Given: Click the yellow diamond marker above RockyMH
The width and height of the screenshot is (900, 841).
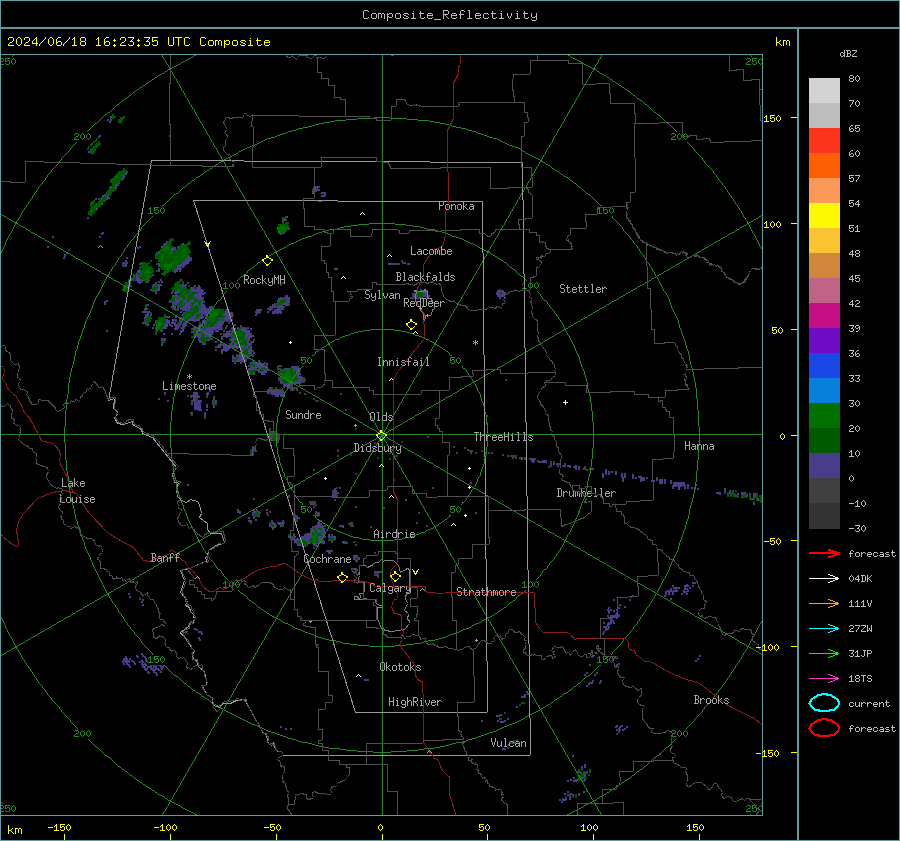Looking at the screenshot, I should (267, 261).
